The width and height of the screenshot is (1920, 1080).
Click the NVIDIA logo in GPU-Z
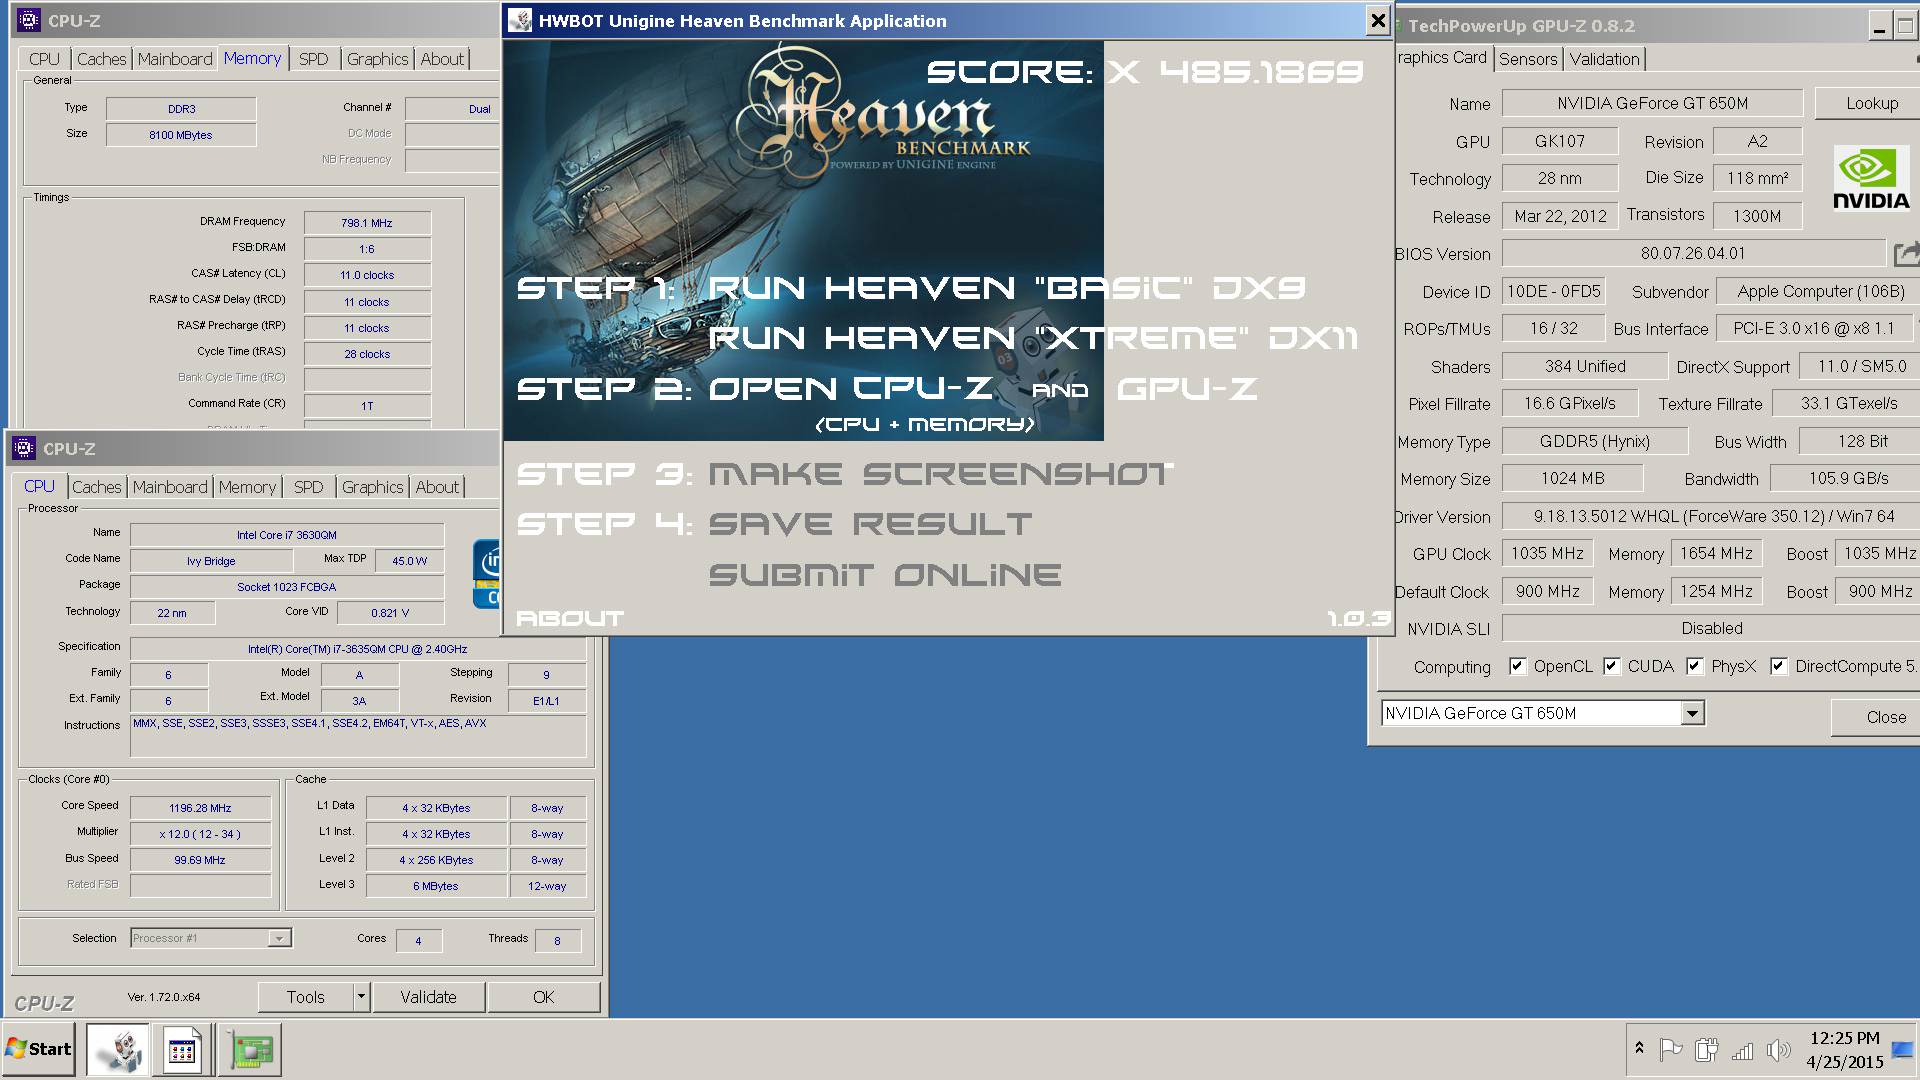1871,178
